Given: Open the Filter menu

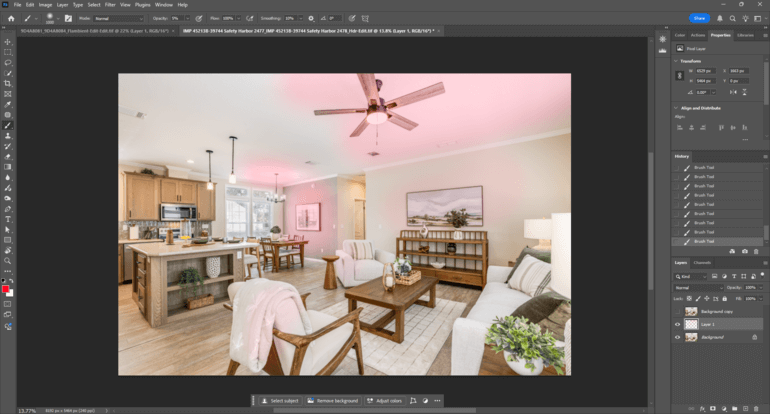Looking at the screenshot, I should click(111, 5).
